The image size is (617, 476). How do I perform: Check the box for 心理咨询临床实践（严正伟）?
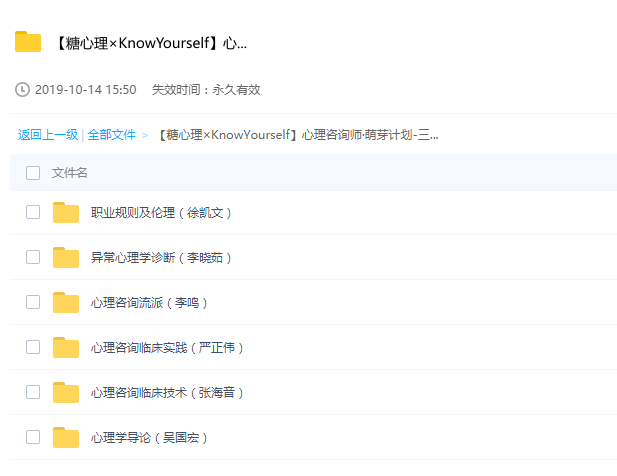(33, 347)
